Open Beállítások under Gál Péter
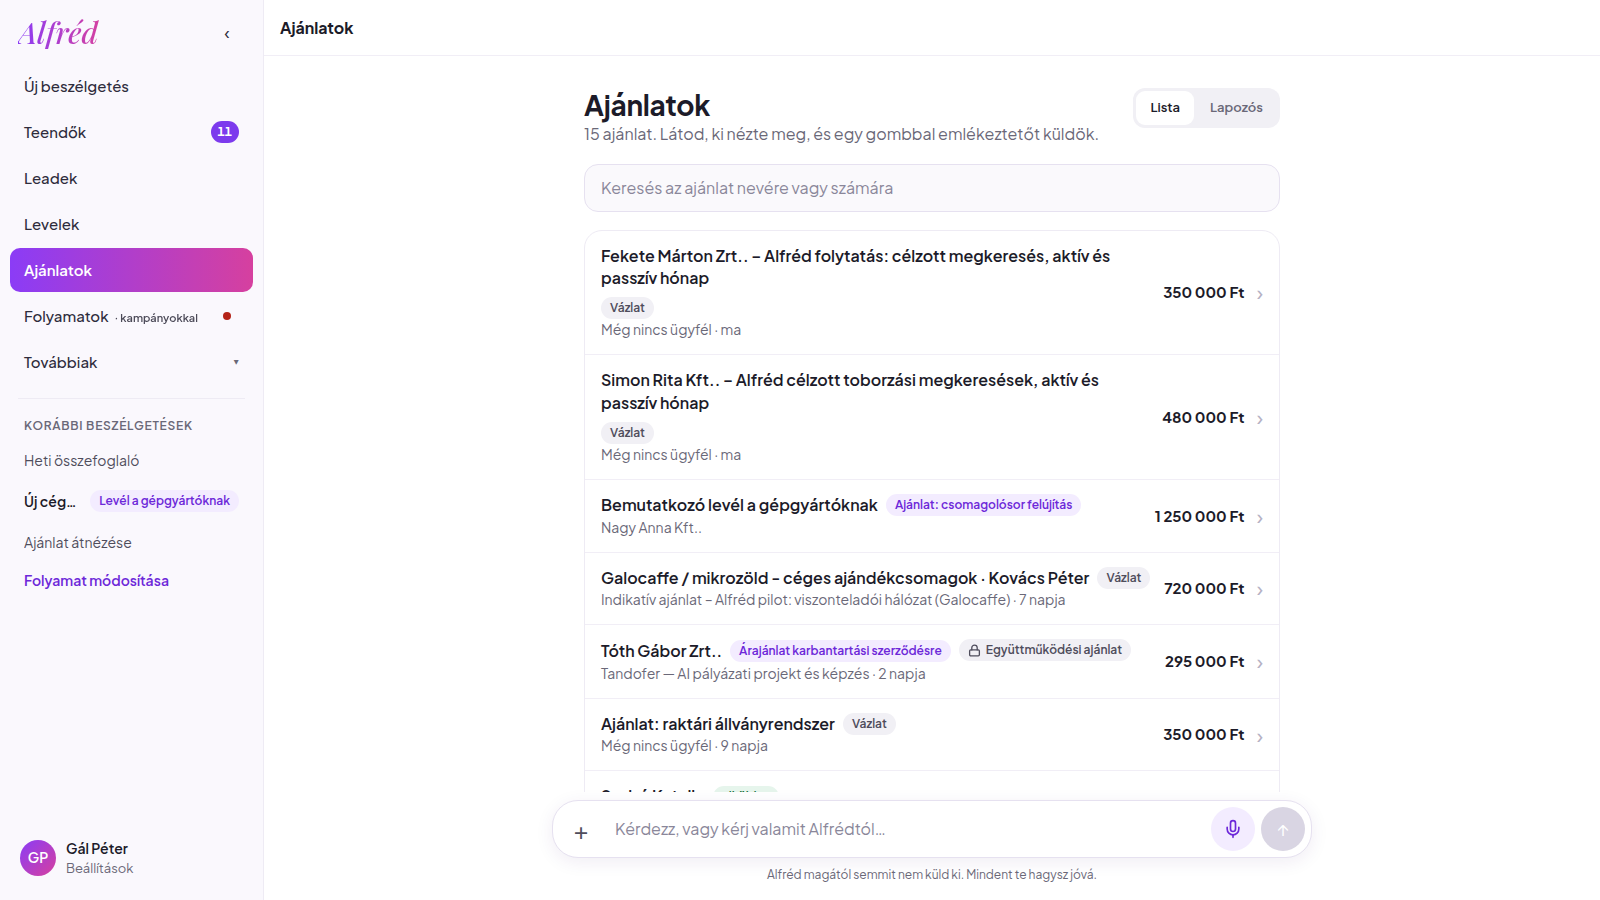This screenshot has height=900, width=1600. 99,869
